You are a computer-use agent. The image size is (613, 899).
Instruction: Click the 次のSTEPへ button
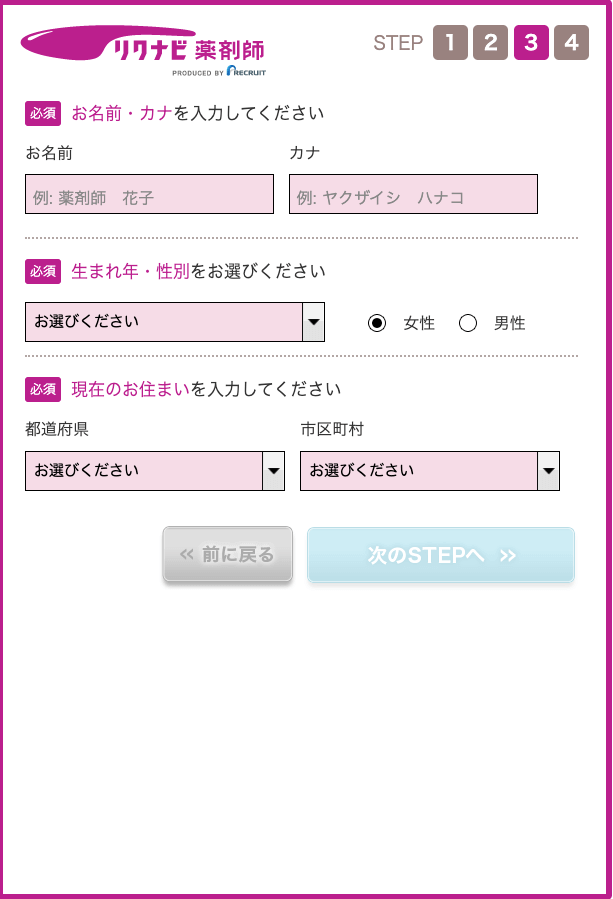pyautogui.click(x=442, y=555)
